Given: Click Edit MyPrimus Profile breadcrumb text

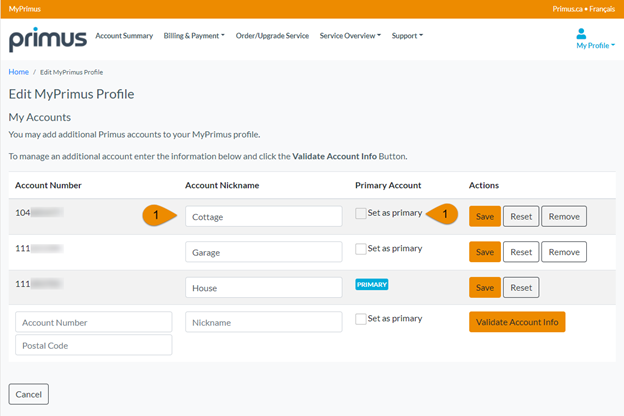Looking at the screenshot, I should (71, 72).
